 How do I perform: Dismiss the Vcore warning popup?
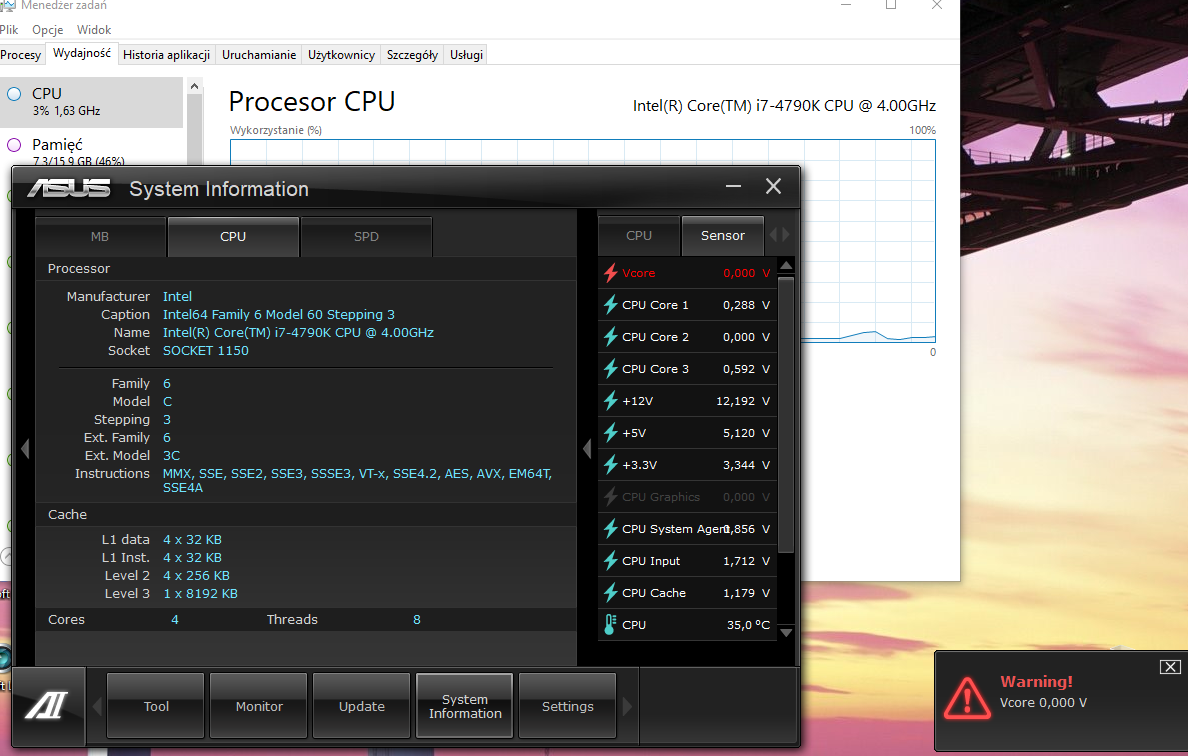[1170, 667]
